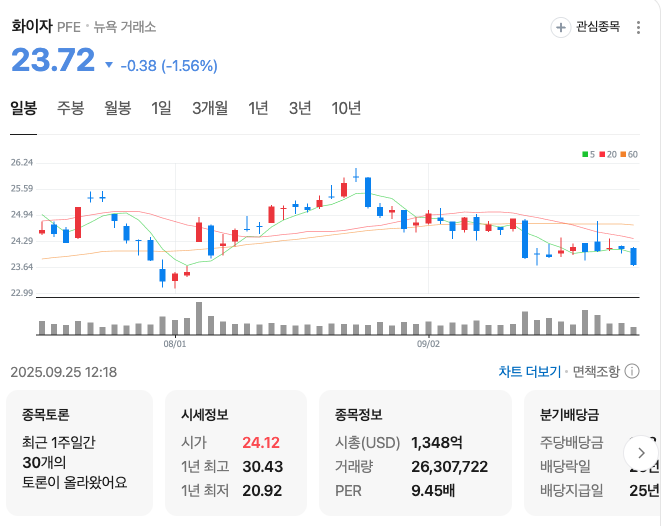Click the 23.64 price axis label

(x=22, y=267)
